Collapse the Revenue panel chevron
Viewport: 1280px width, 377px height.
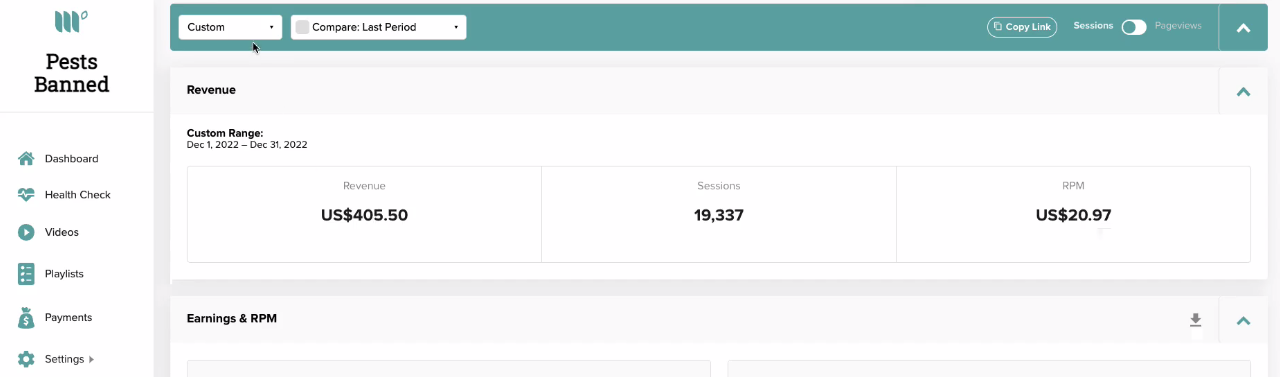click(1244, 91)
